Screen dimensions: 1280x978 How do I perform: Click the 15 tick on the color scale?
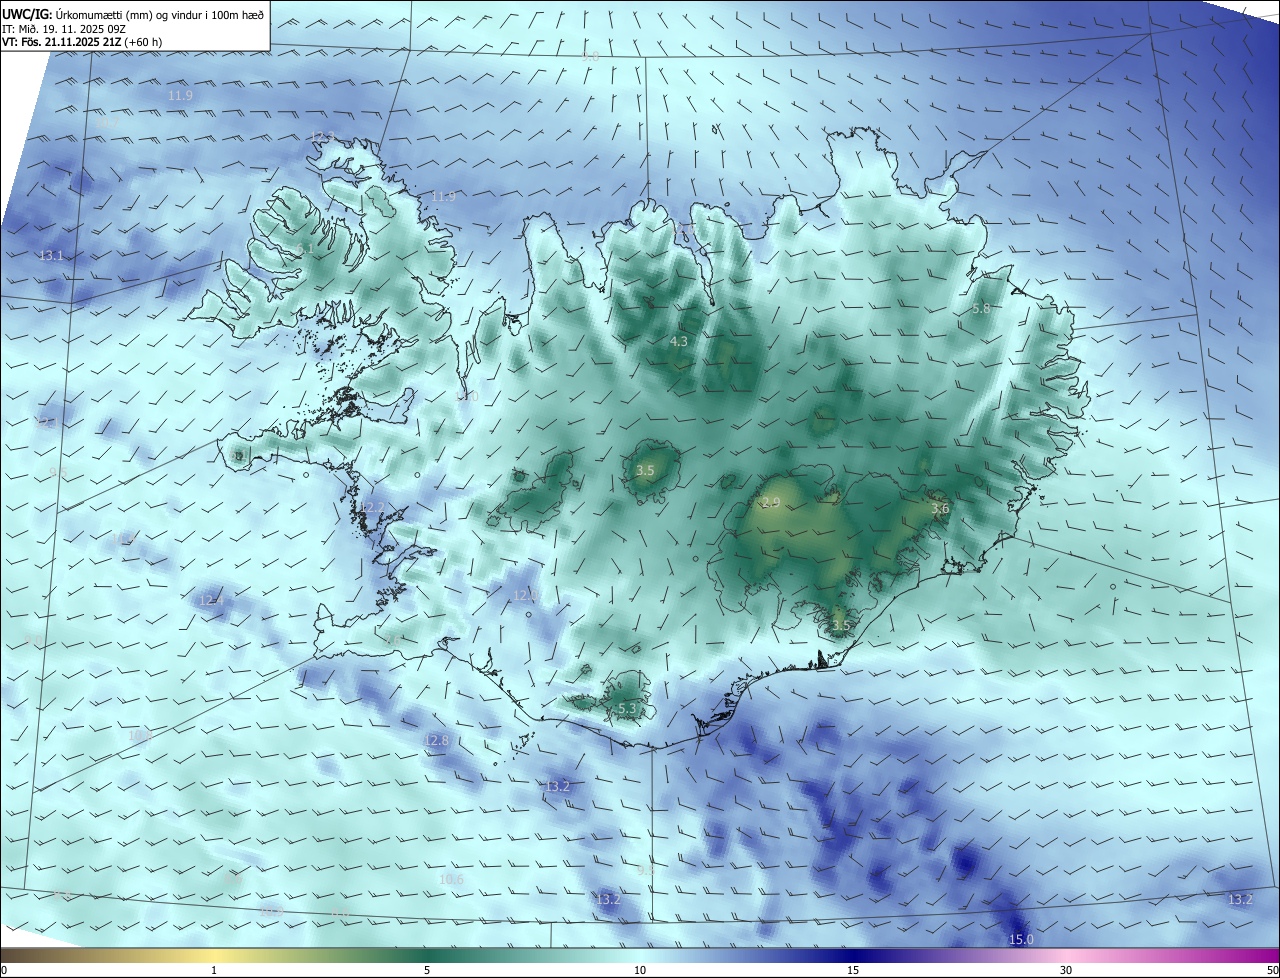(x=853, y=970)
